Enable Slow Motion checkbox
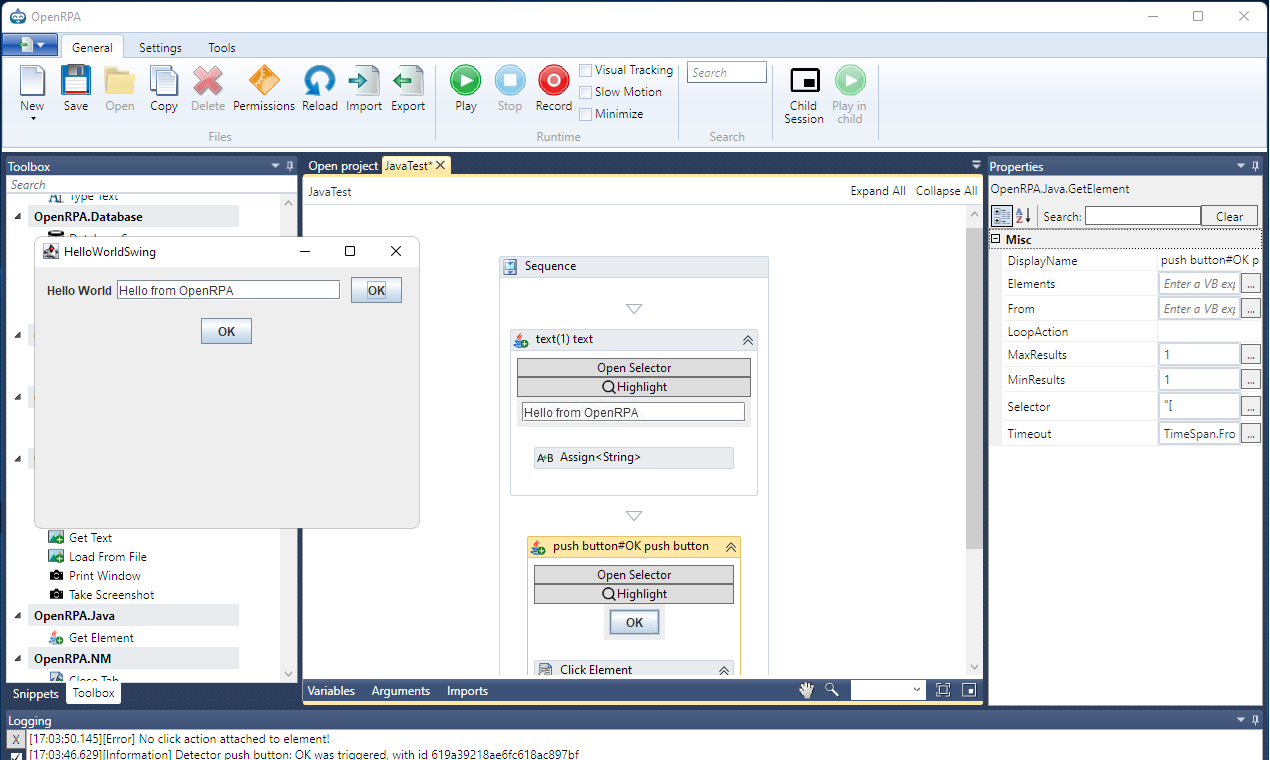The image size is (1270, 760). tap(586, 92)
